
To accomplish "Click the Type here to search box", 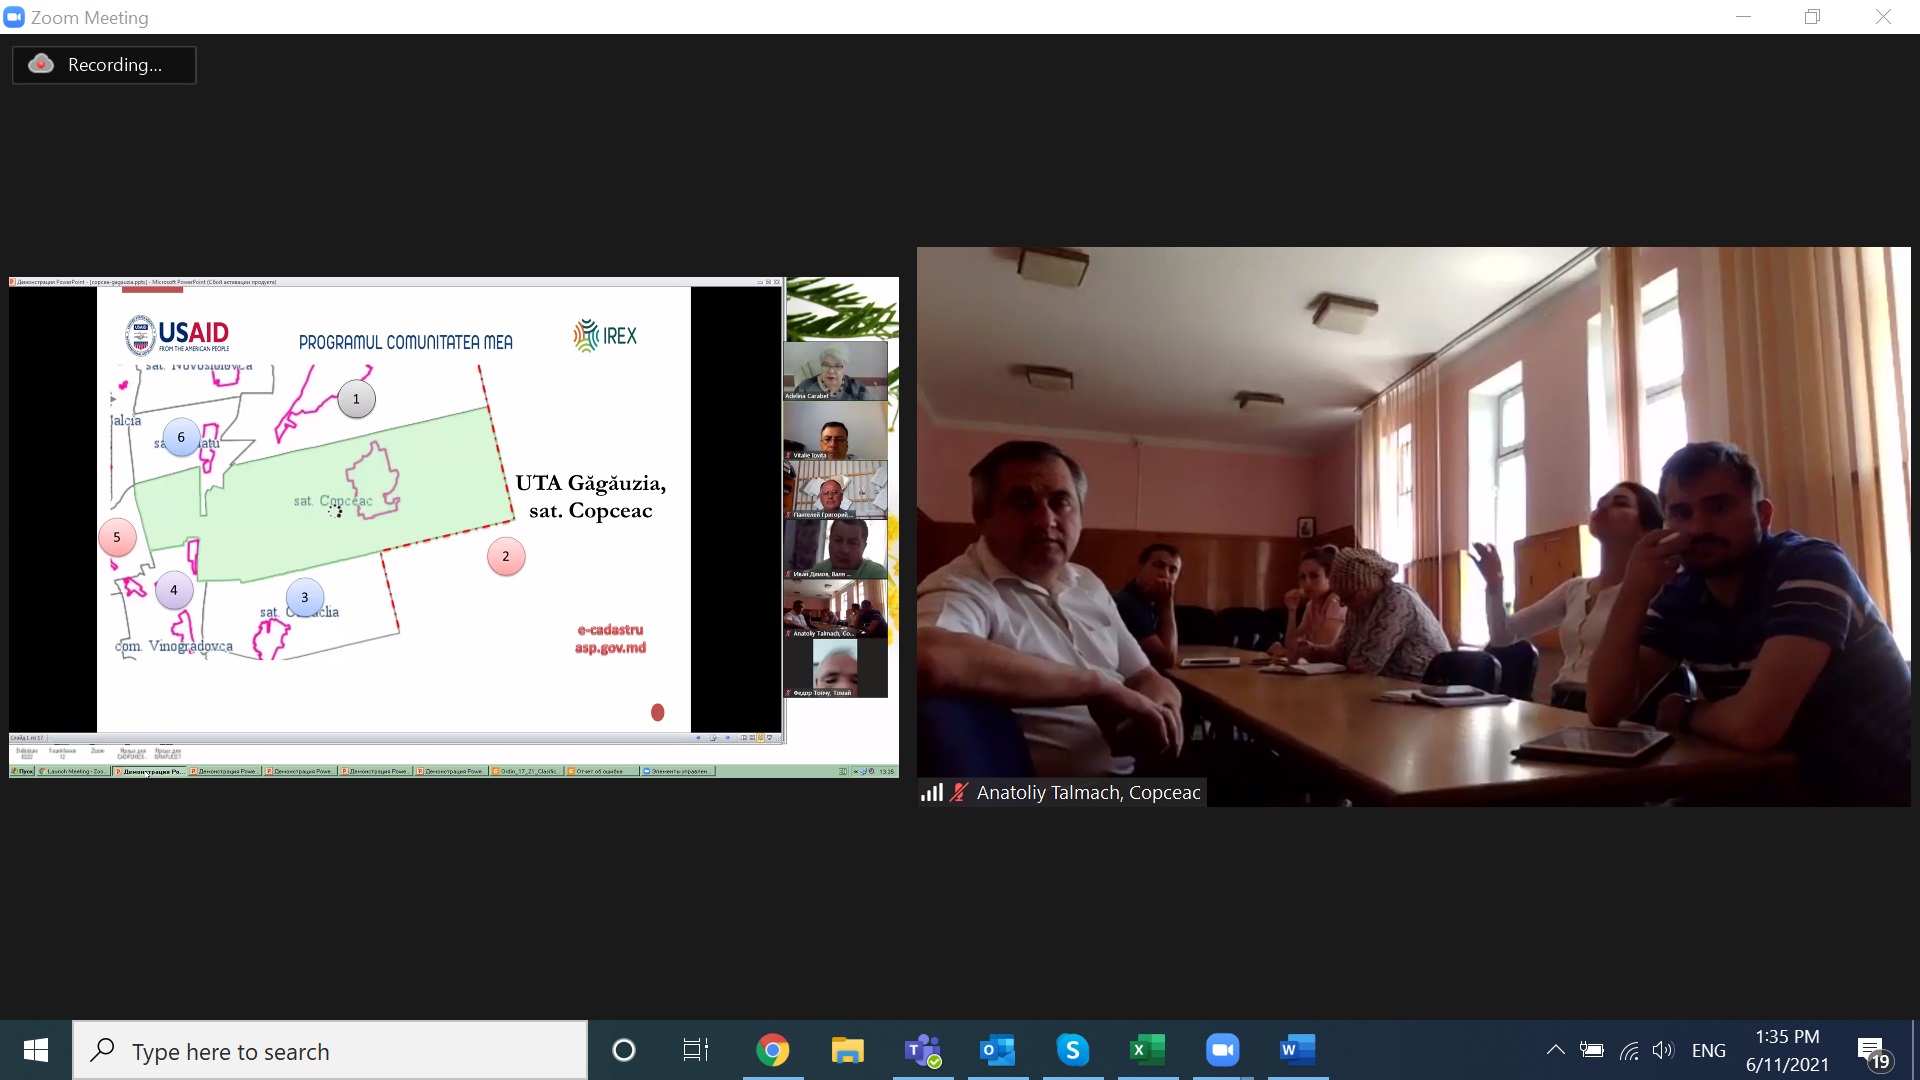I will tap(330, 1051).
